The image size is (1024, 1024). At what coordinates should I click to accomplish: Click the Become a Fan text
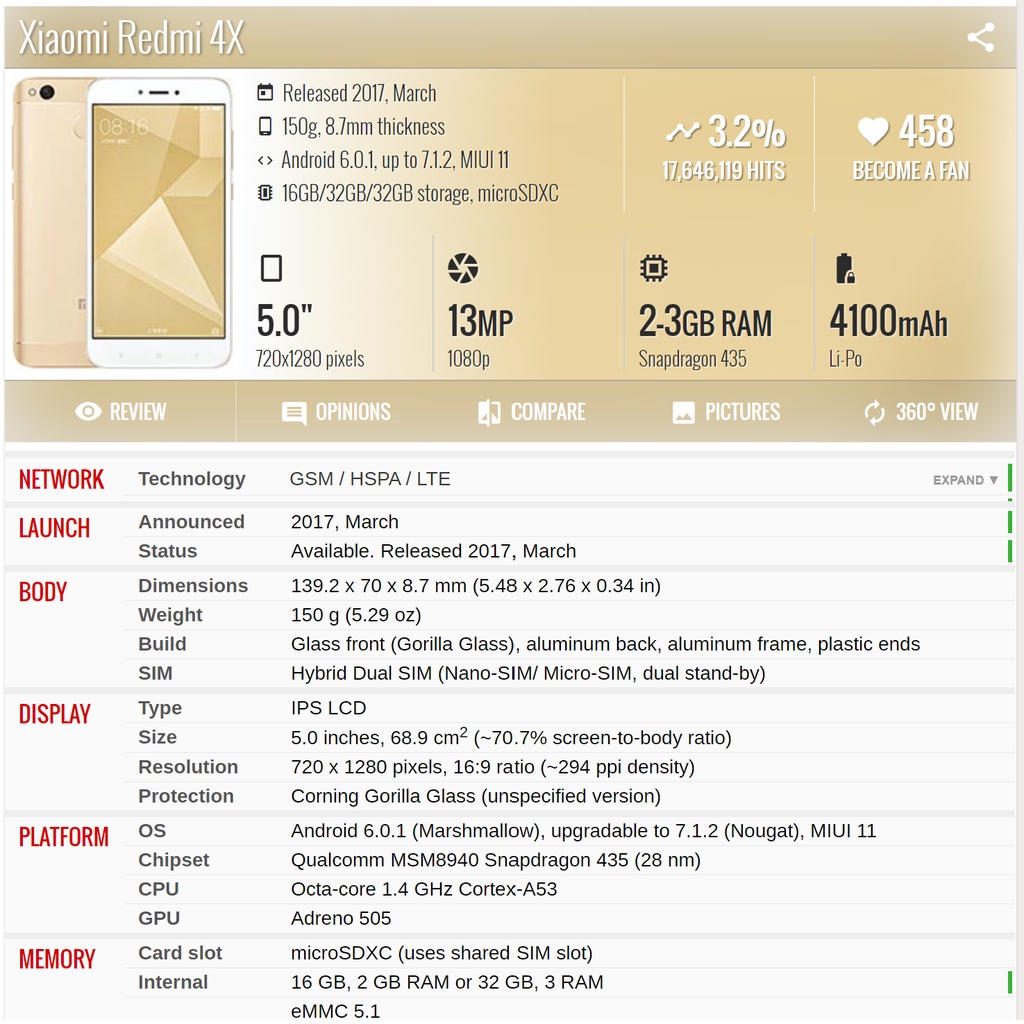[x=911, y=171]
